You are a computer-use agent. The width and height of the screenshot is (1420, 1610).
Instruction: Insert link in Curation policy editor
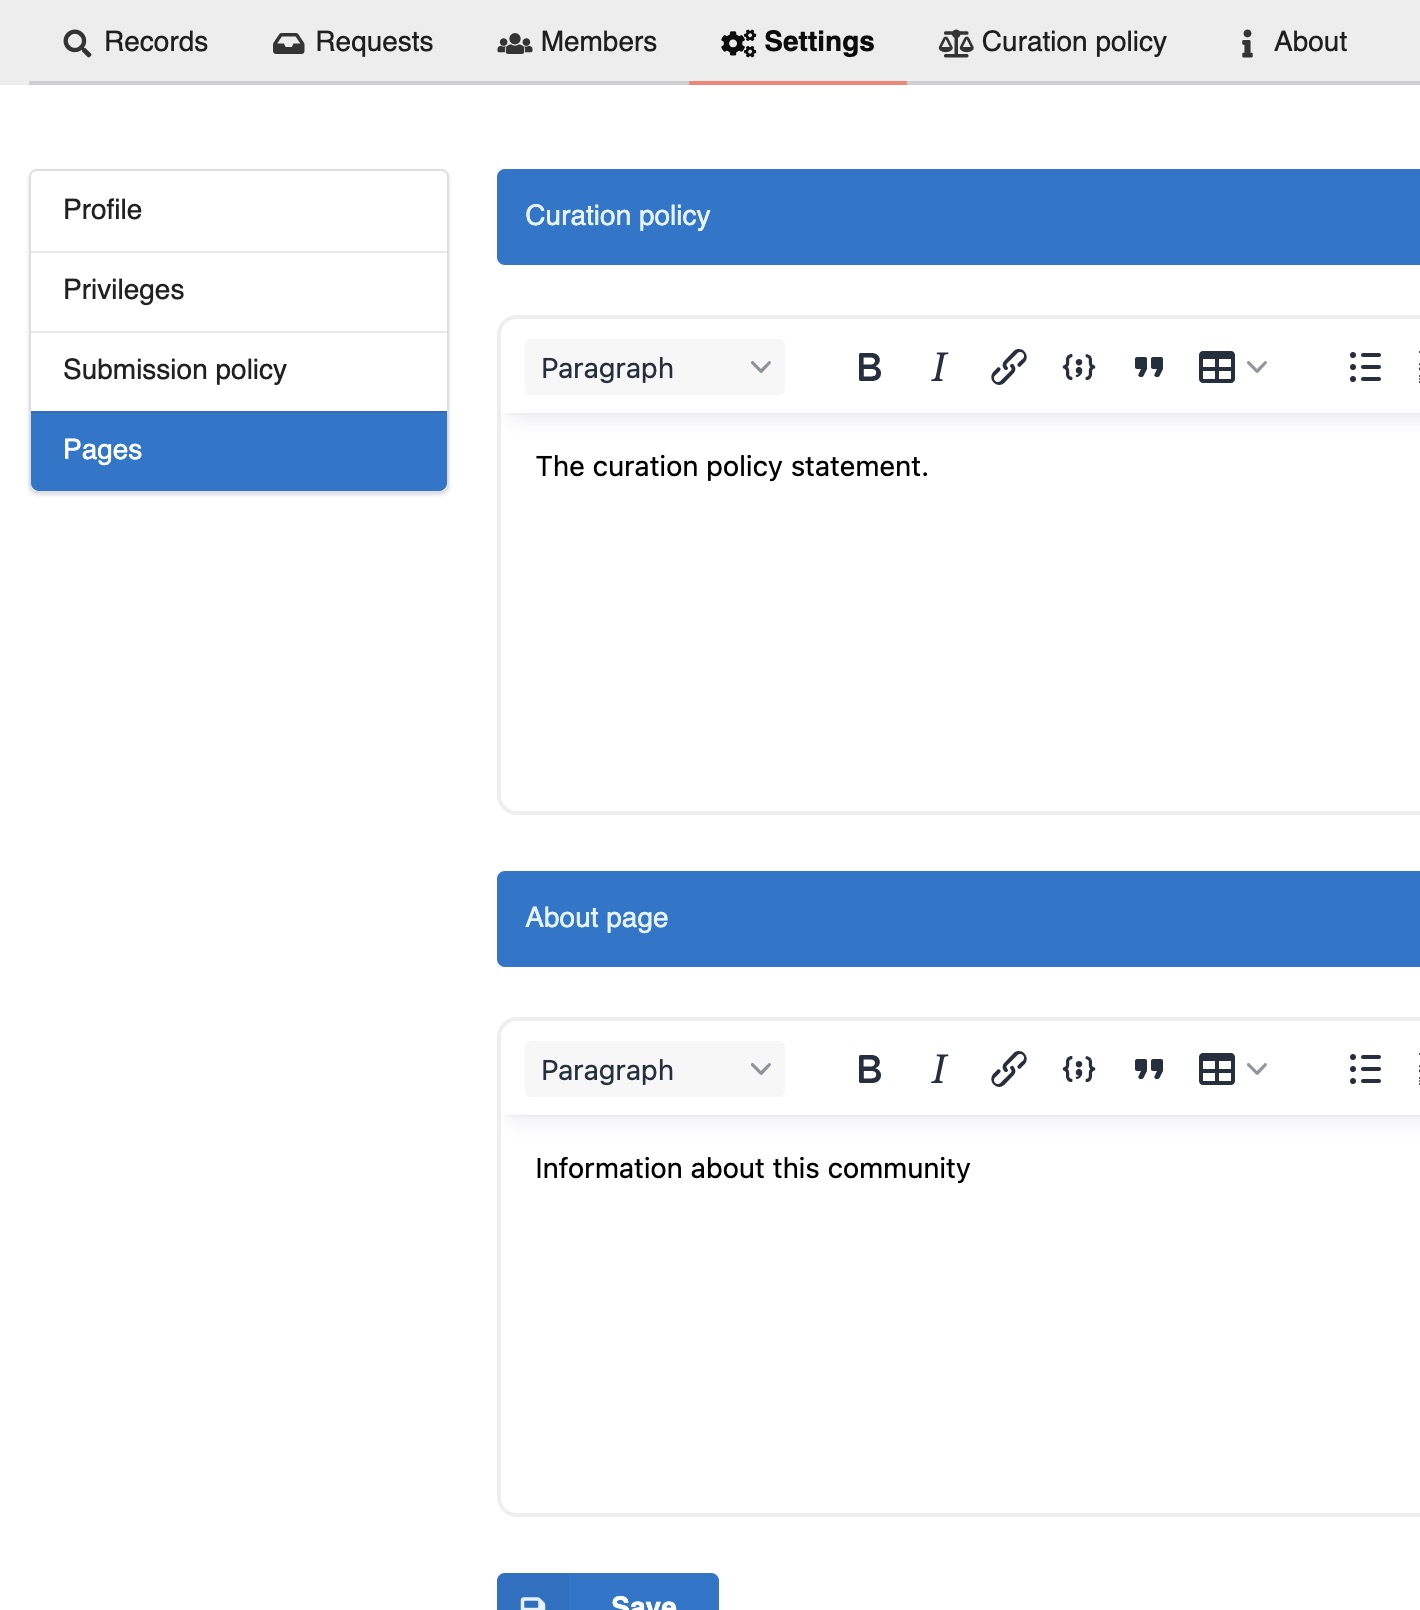coord(1008,367)
